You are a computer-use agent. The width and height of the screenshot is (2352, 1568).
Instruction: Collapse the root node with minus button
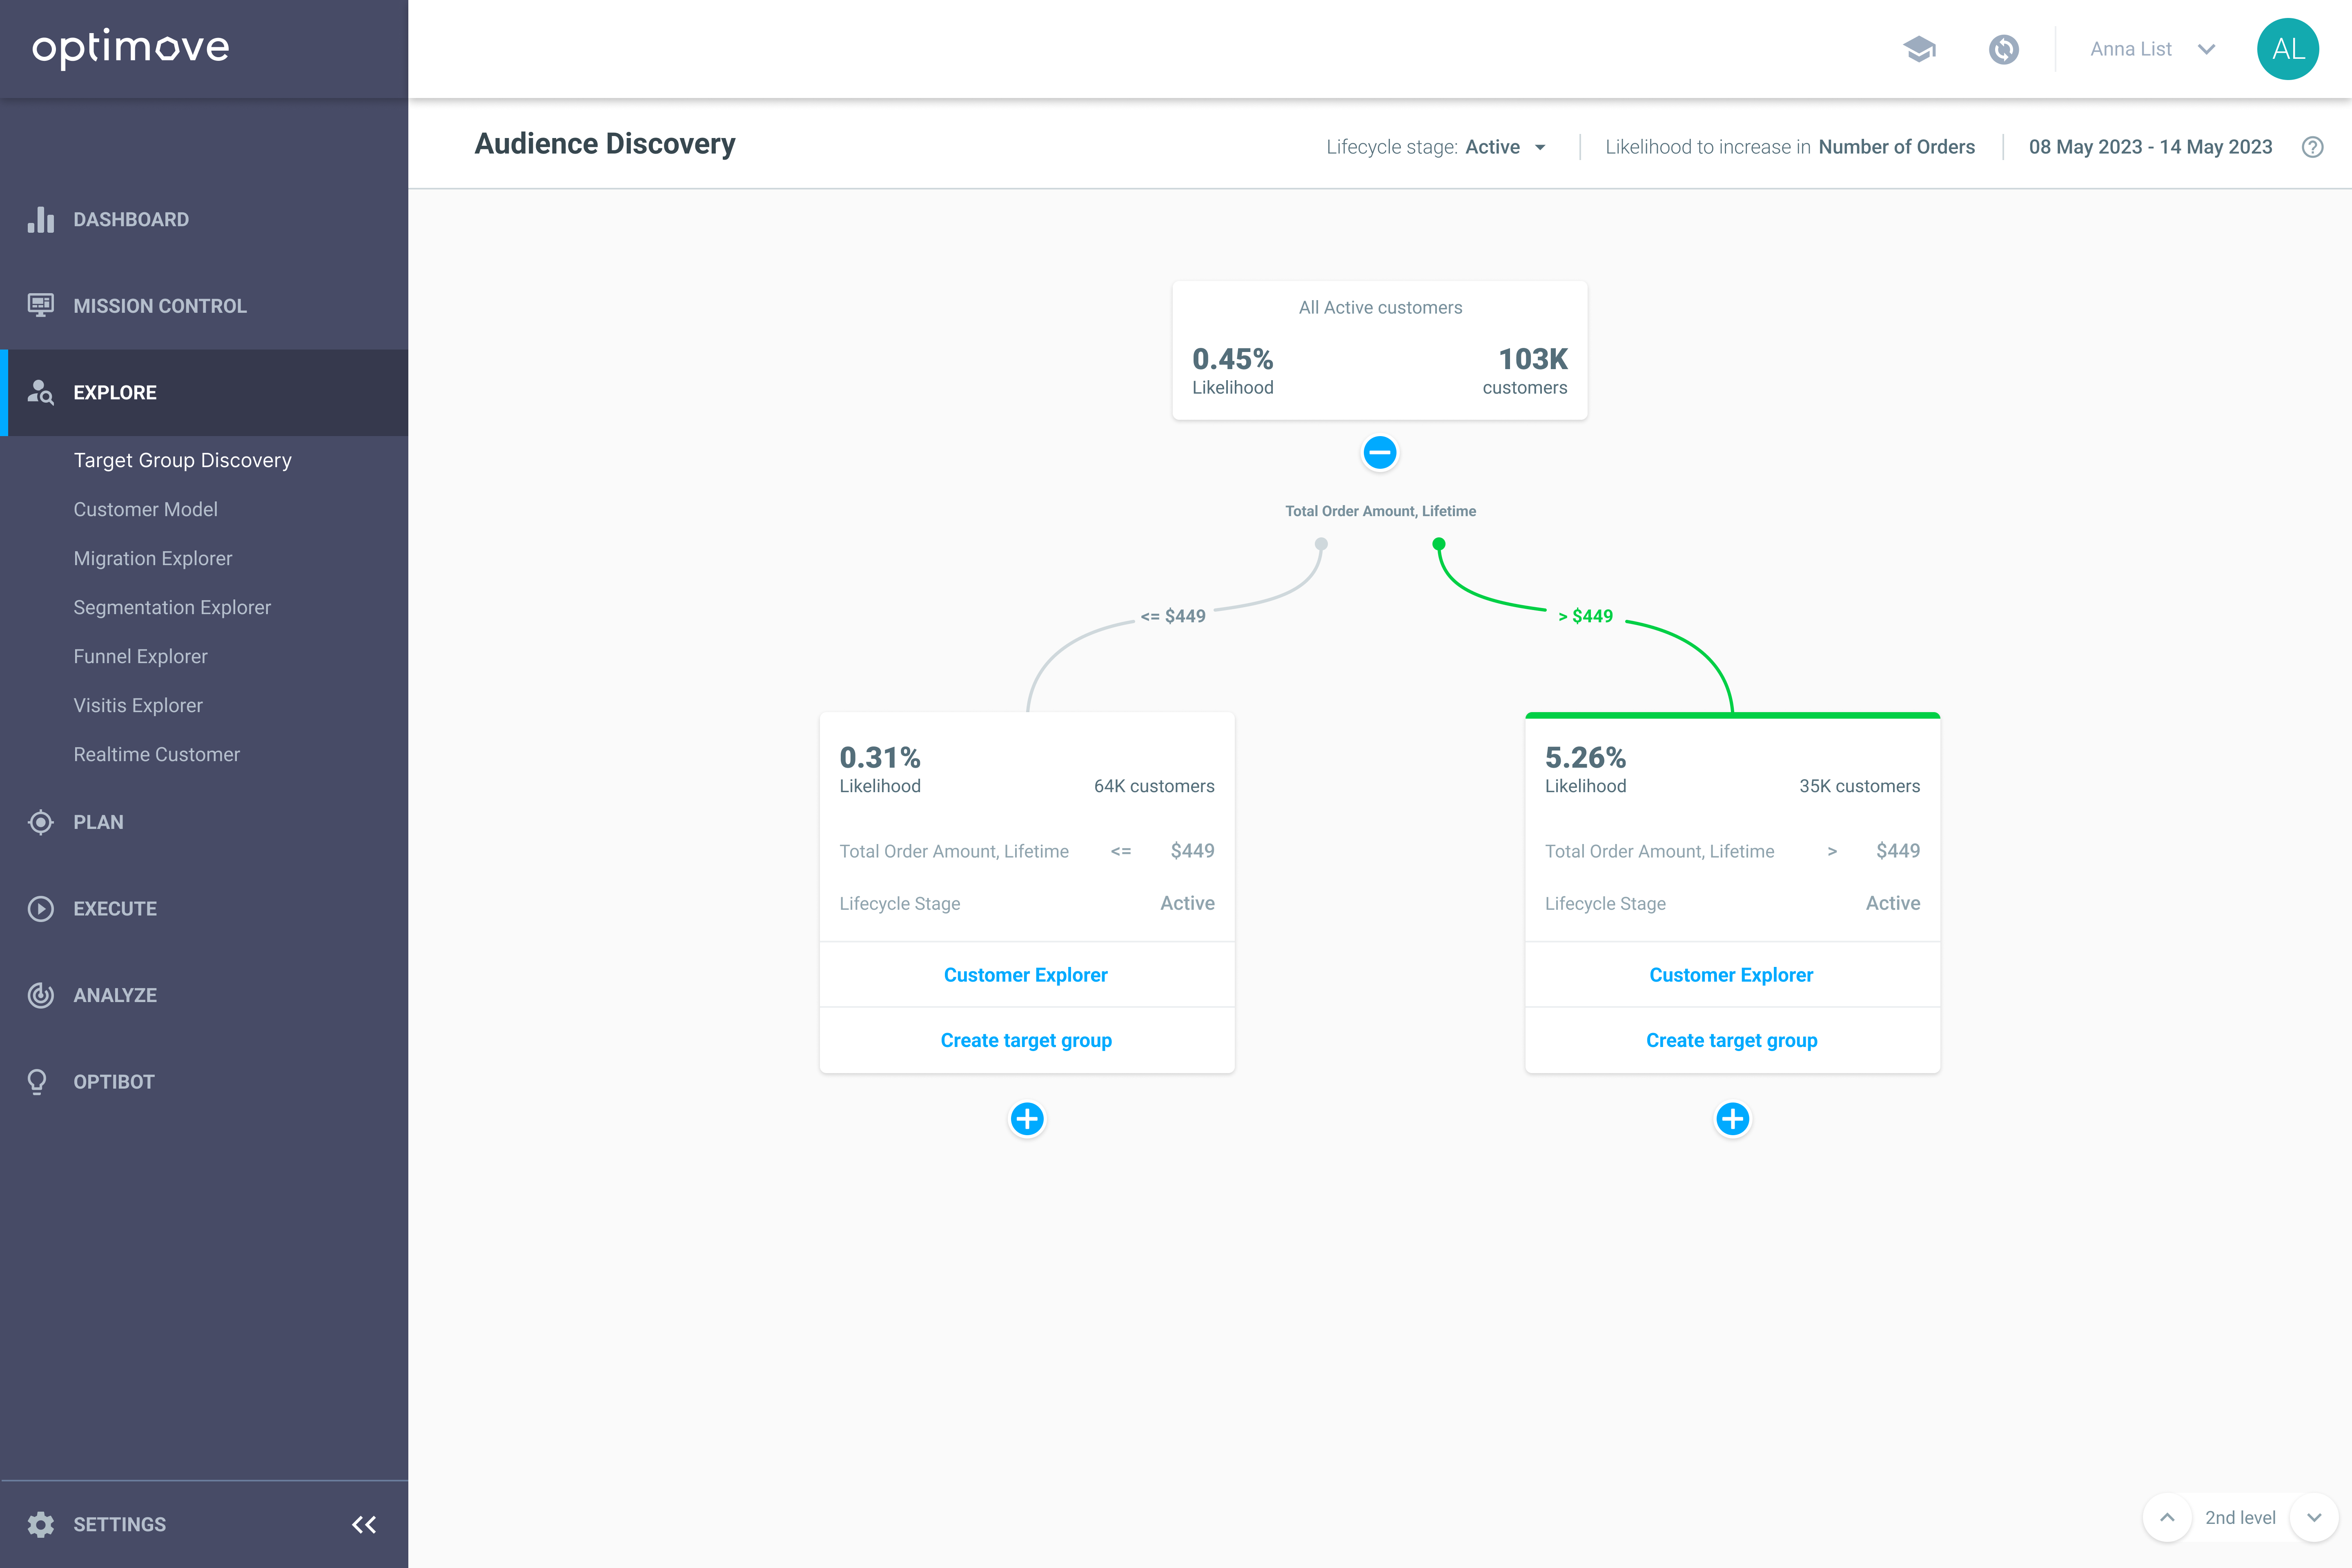(x=1380, y=453)
